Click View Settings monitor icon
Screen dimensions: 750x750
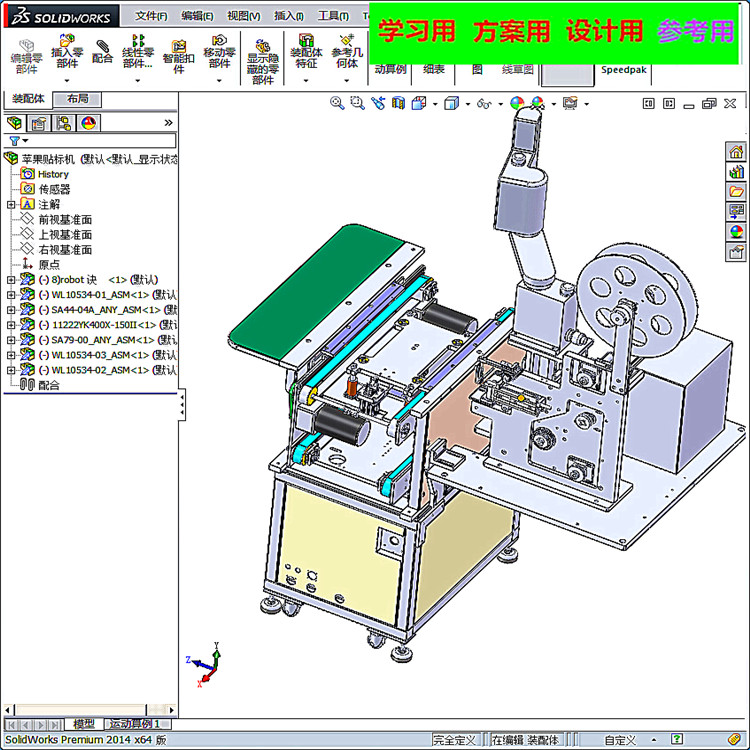coord(570,103)
